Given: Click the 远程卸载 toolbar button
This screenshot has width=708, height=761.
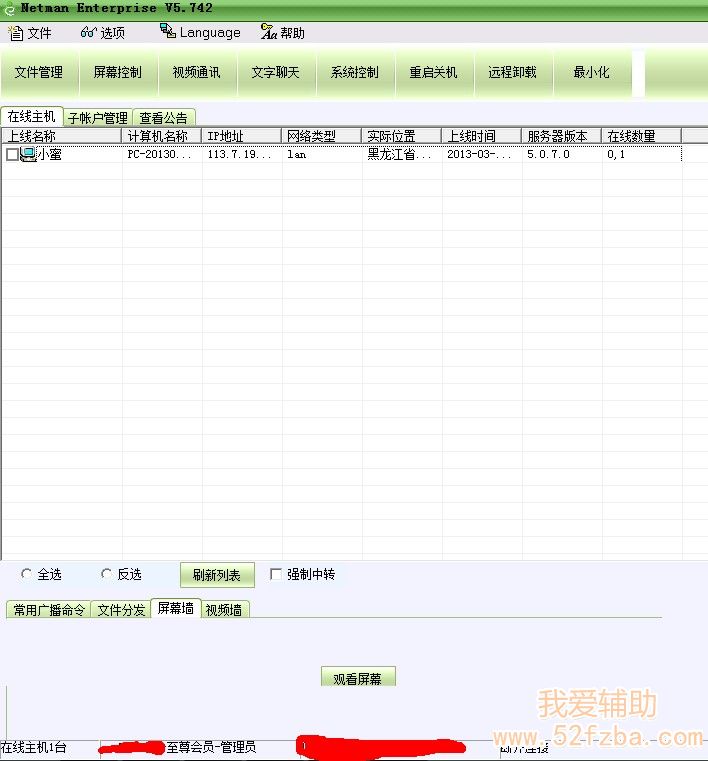Looking at the screenshot, I should pos(513,73).
